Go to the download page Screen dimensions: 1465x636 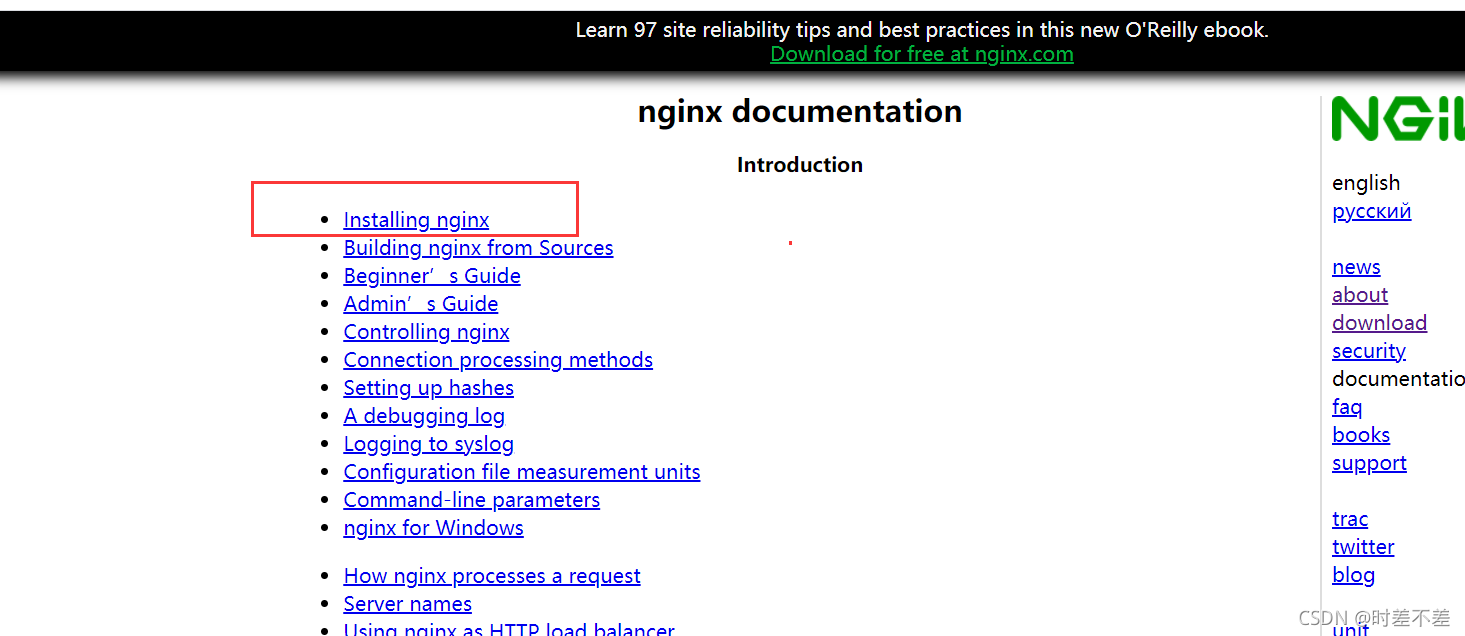pyautogui.click(x=1379, y=323)
